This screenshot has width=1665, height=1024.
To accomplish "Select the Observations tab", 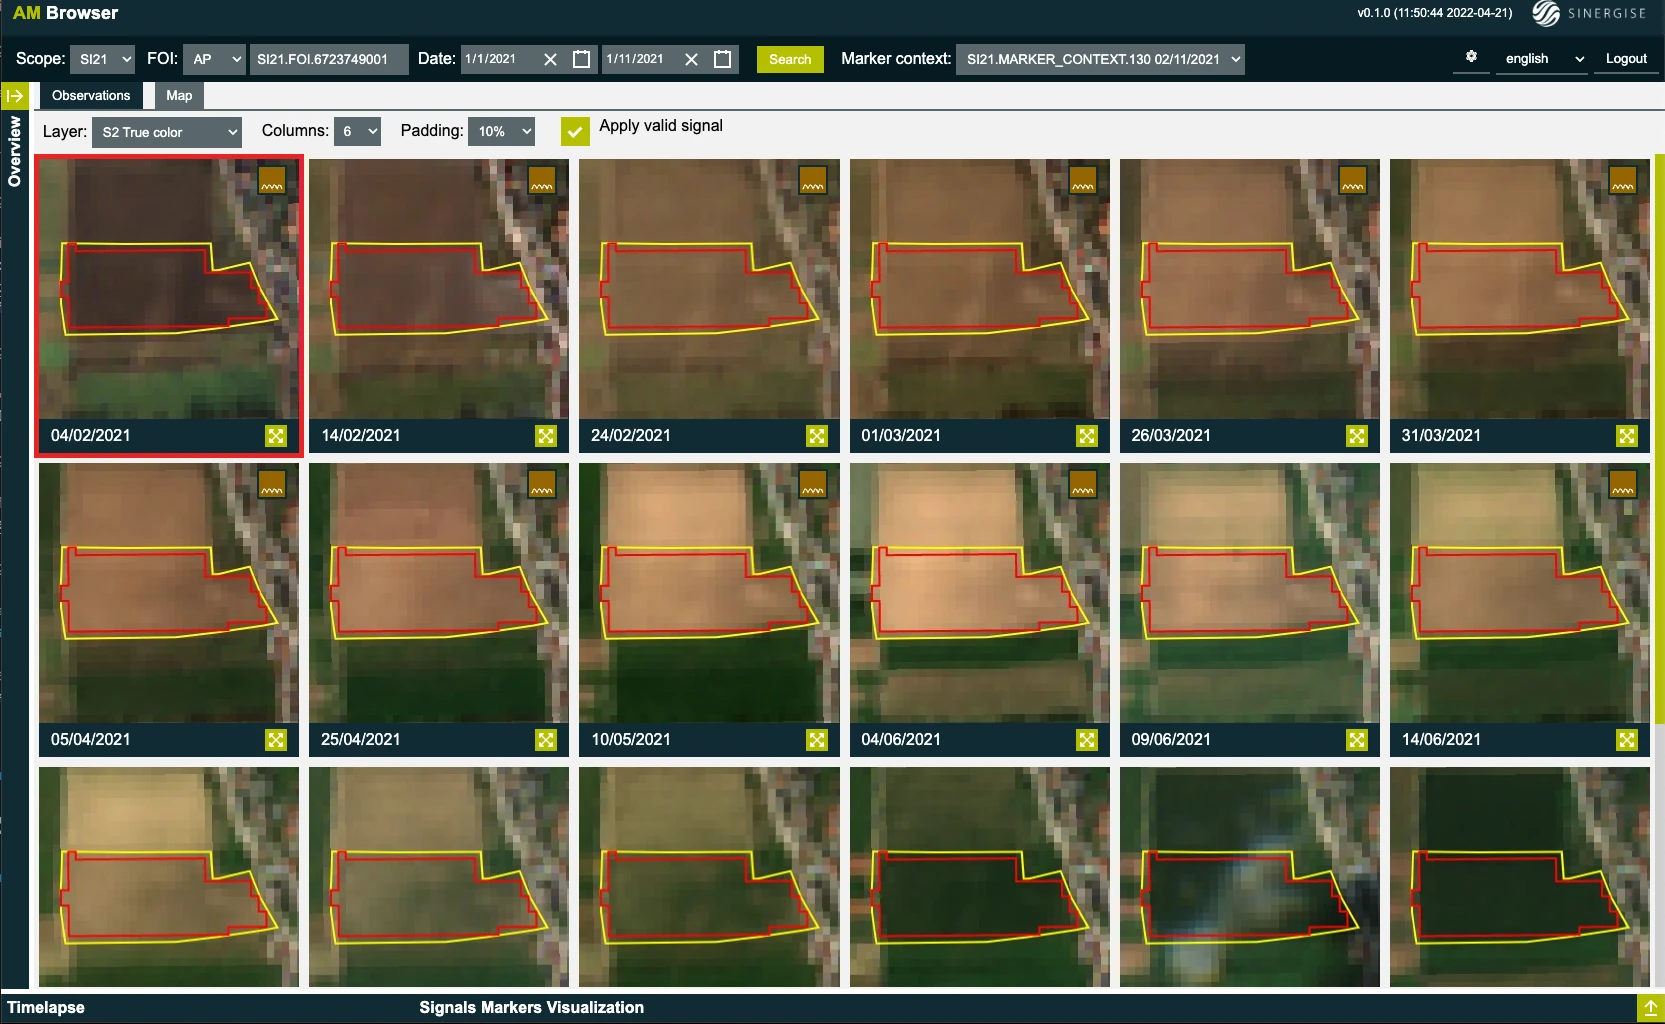I will [91, 96].
